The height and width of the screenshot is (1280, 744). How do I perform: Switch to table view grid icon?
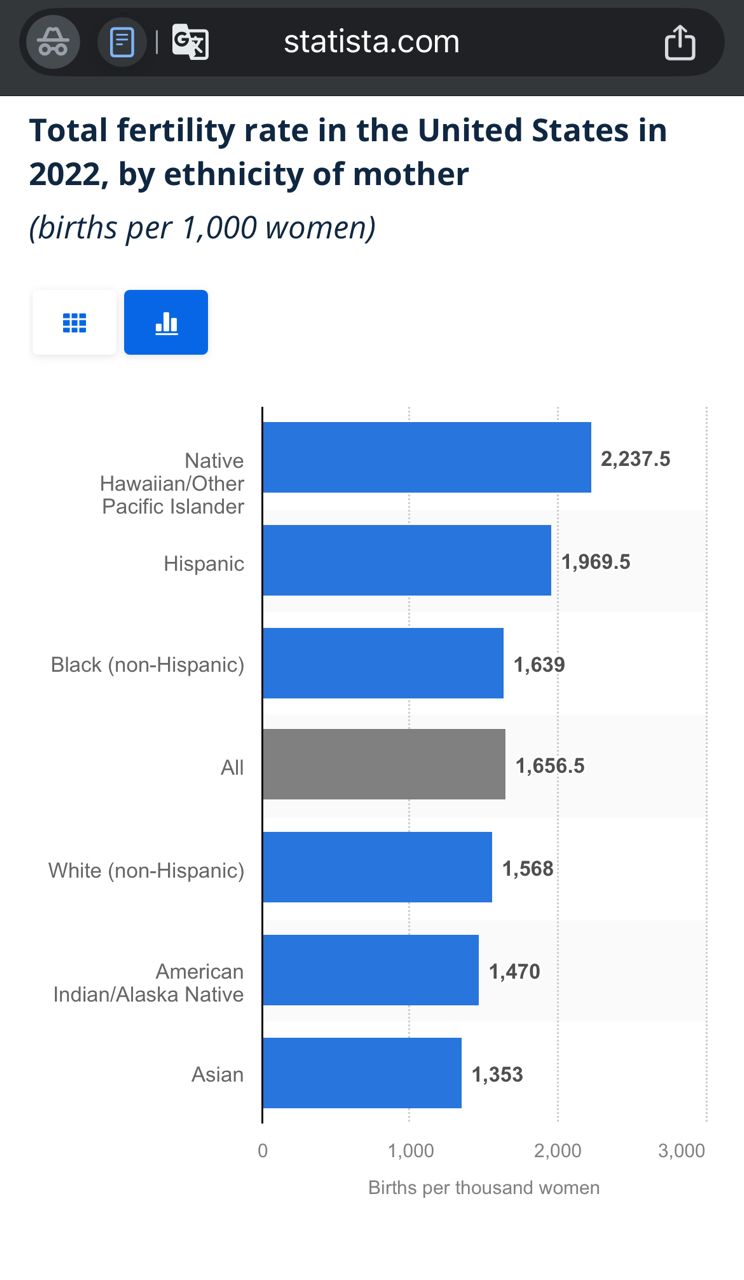pyautogui.click(x=75, y=323)
